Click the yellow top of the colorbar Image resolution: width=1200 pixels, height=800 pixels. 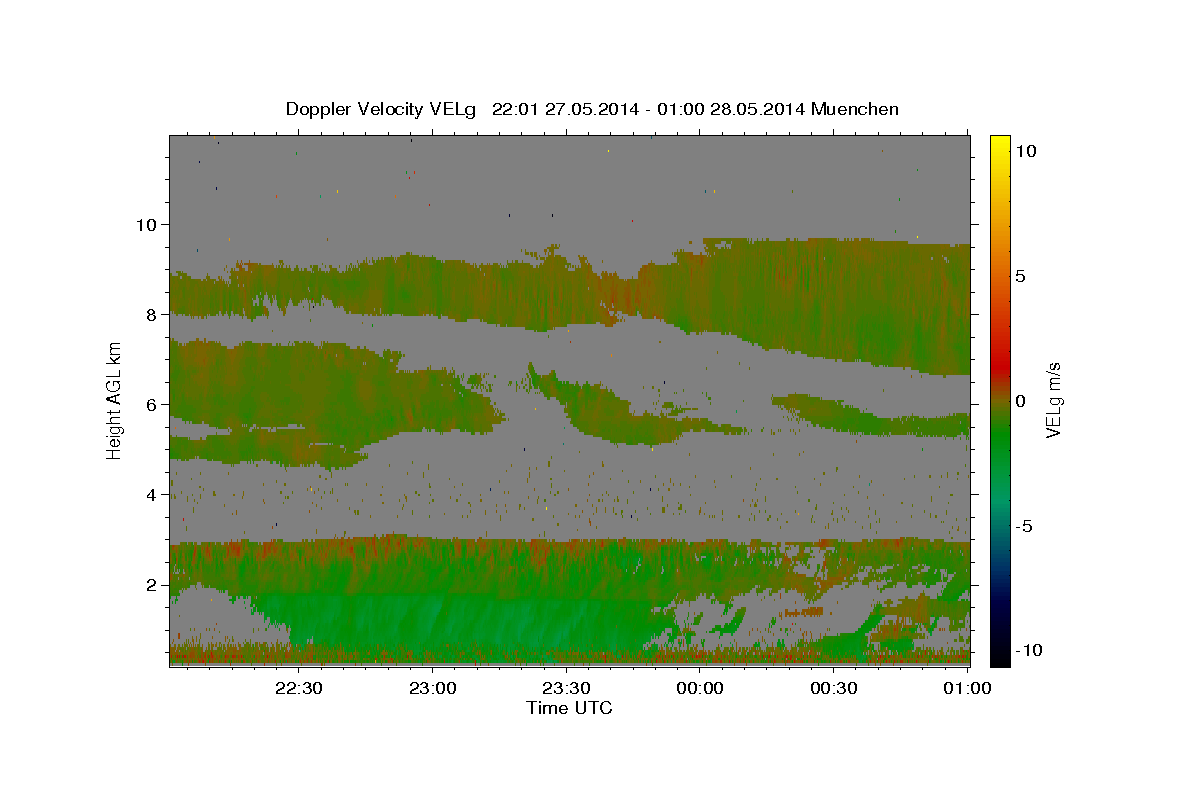point(1000,145)
